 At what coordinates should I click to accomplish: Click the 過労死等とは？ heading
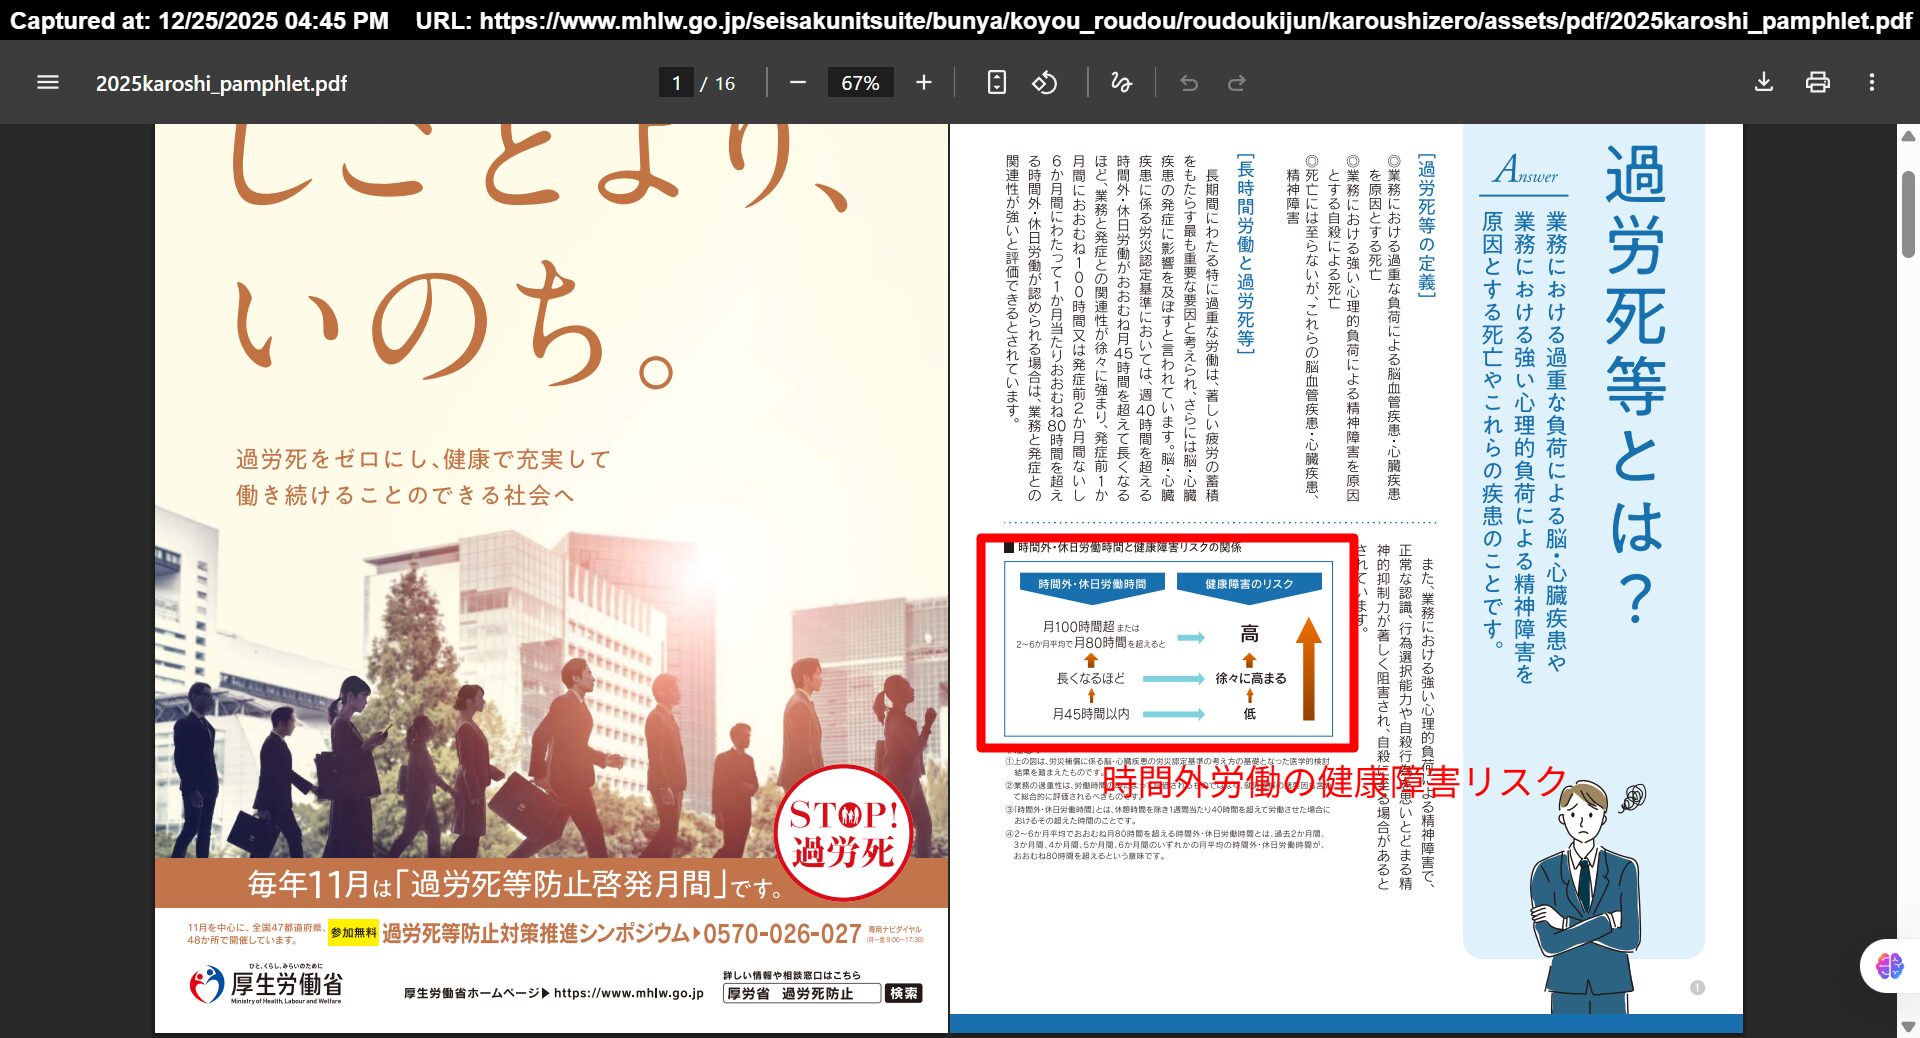pyautogui.click(x=1637, y=383)
